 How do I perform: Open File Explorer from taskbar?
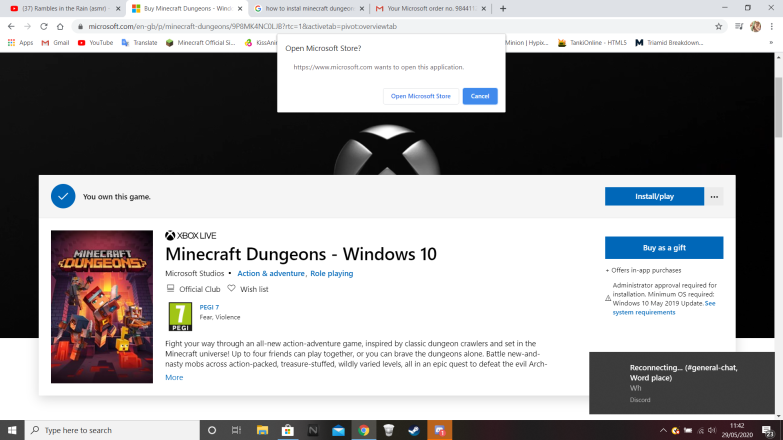tap(262, 430)
